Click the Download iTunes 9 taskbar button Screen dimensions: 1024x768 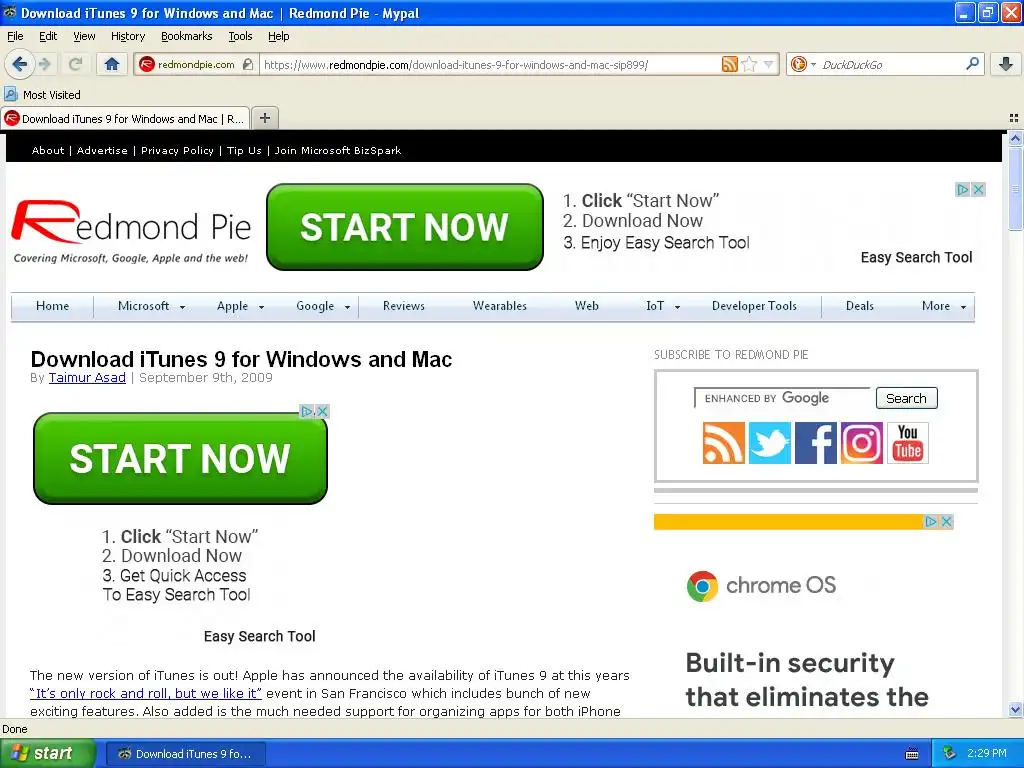click(186, 754)
